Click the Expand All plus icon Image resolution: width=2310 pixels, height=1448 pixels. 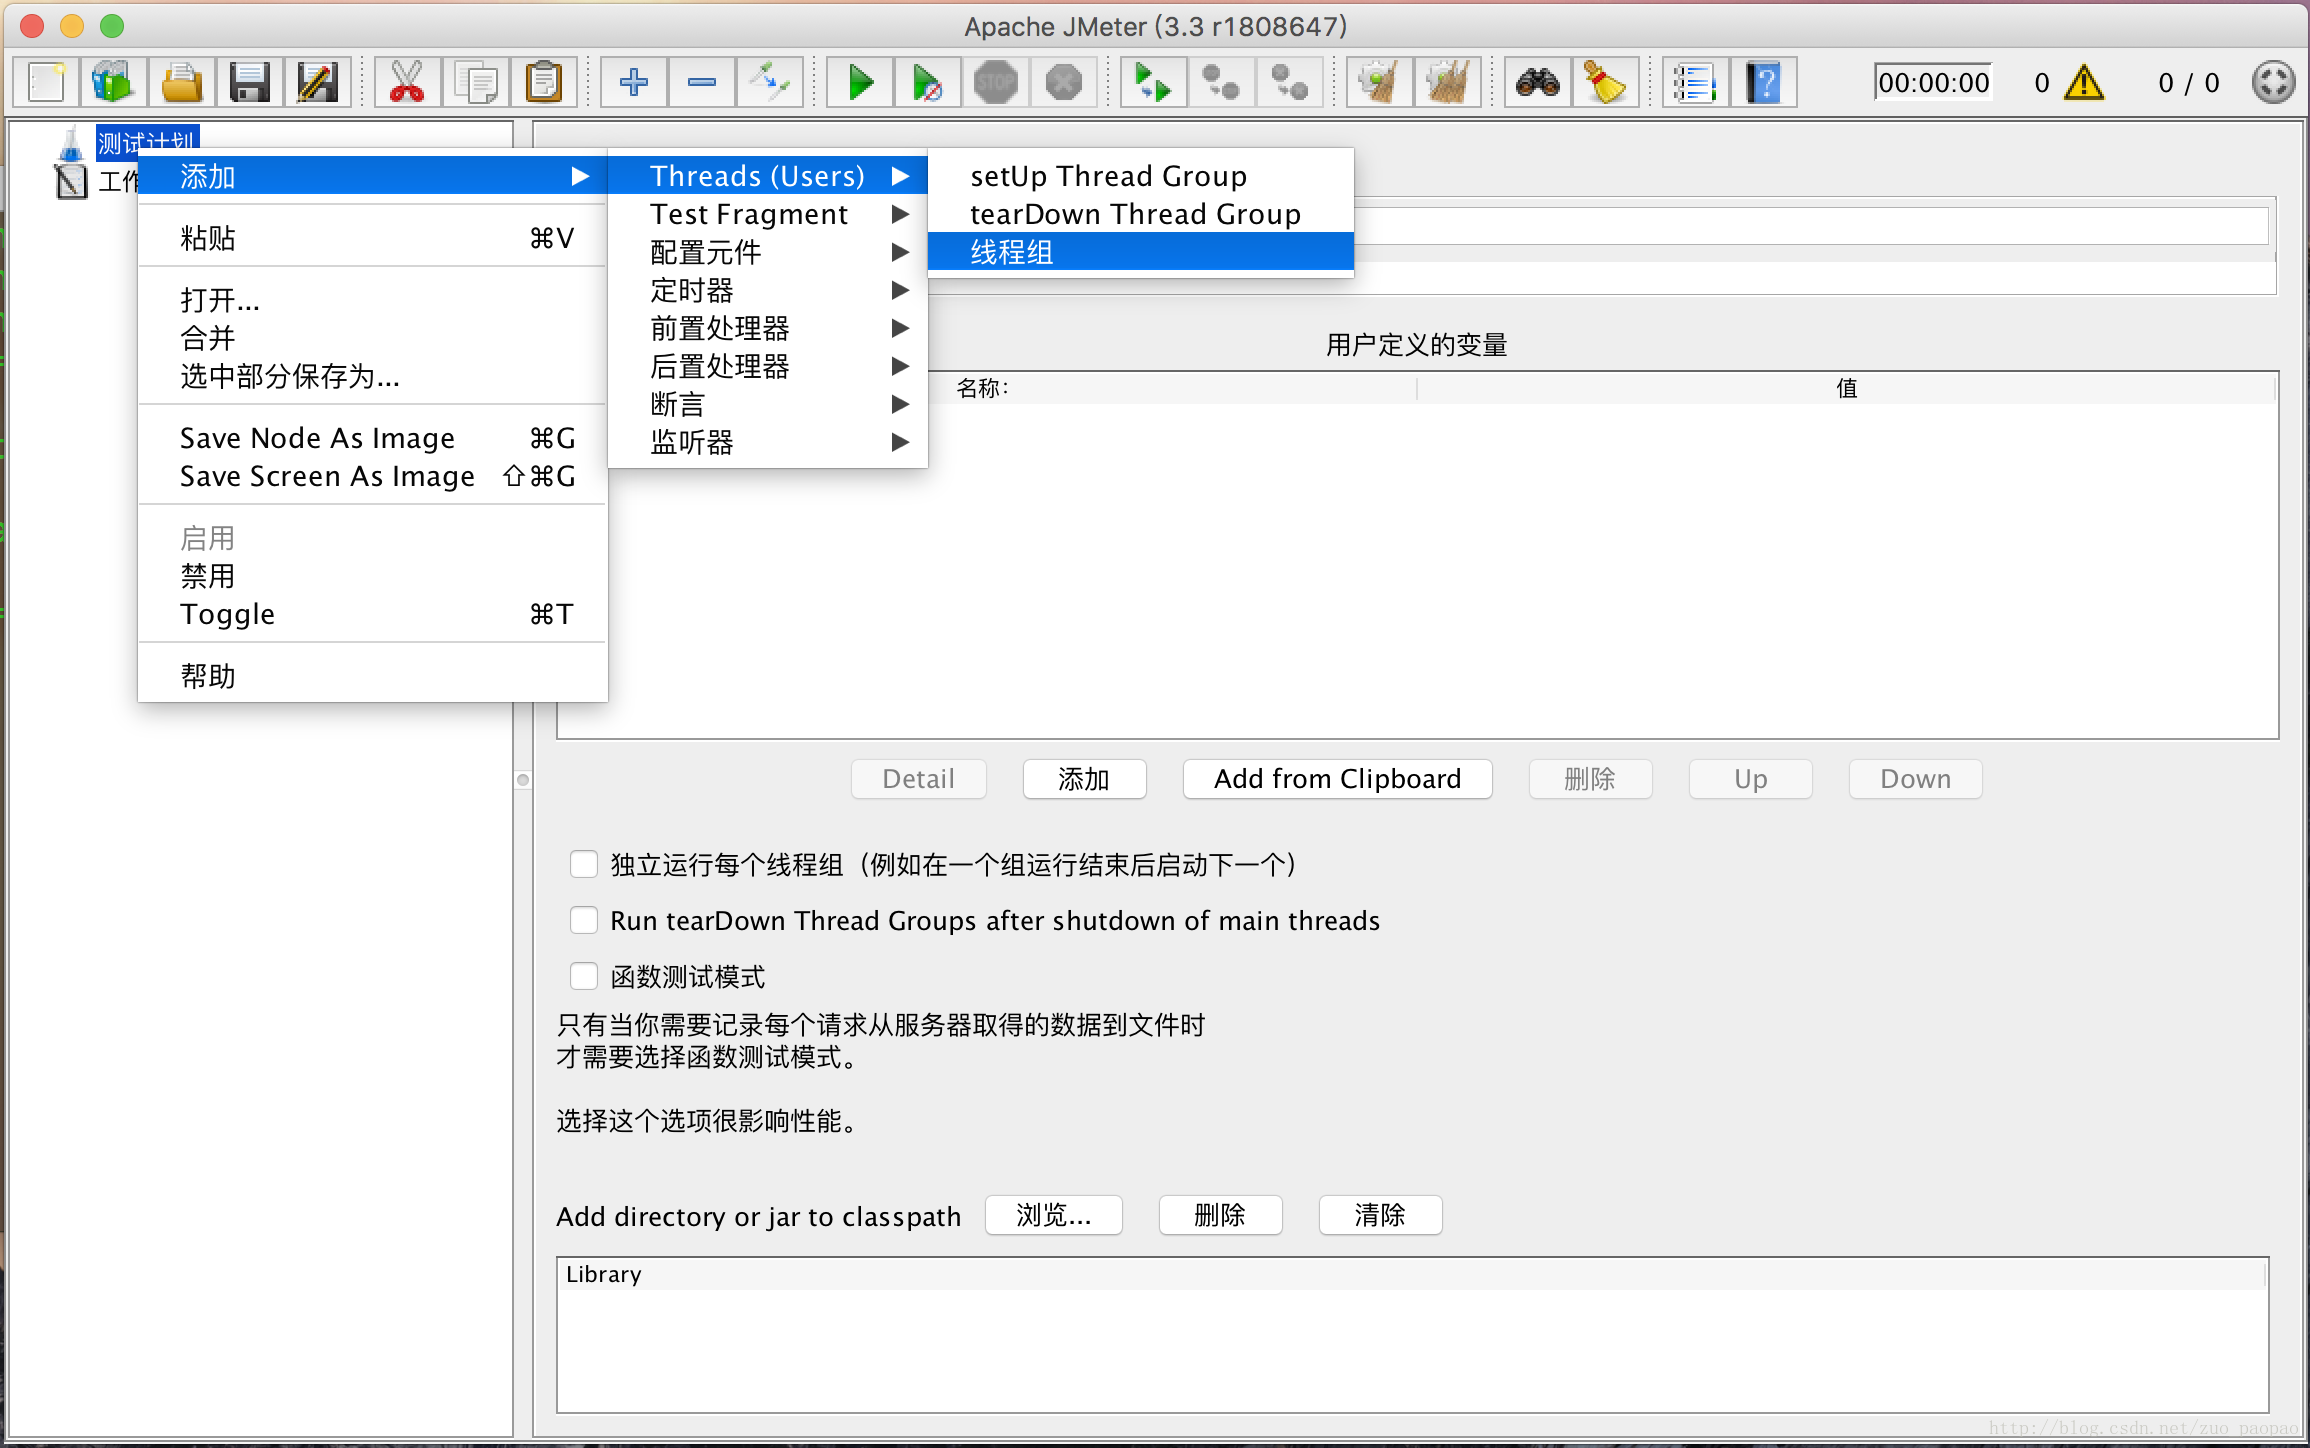(634, 82)
